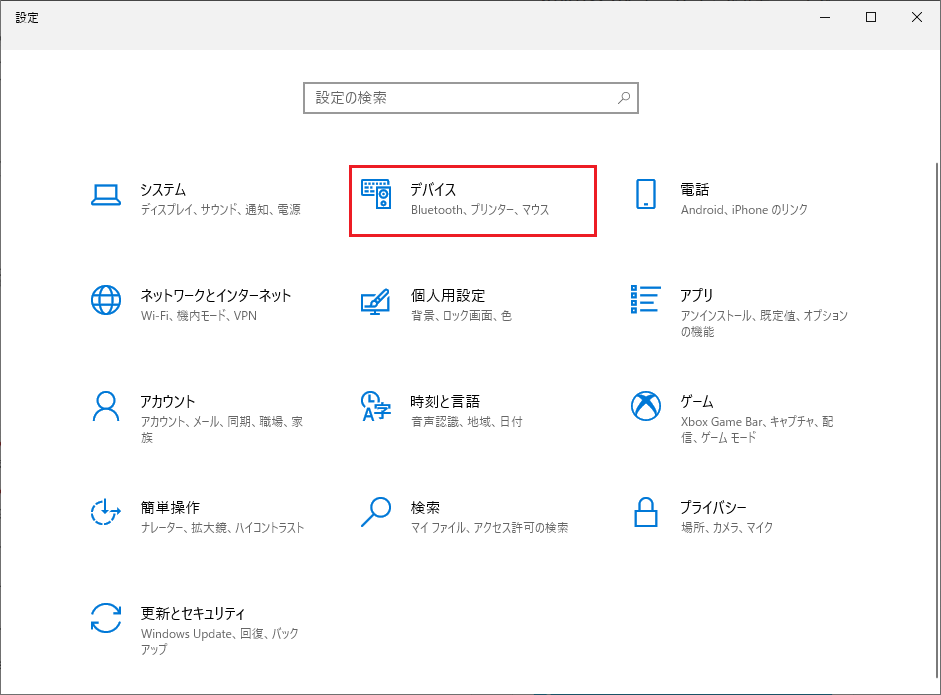Click "場所、カメラ、マイク" description
Screen dimensions: 941x695
pos(727,528)
